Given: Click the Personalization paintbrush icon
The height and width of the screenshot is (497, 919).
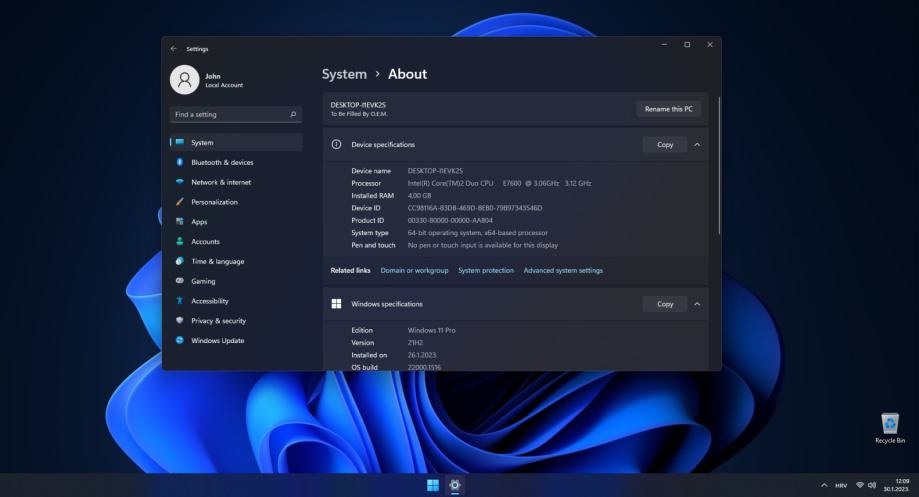Looking at the screenshot, I should coord(180,202).
